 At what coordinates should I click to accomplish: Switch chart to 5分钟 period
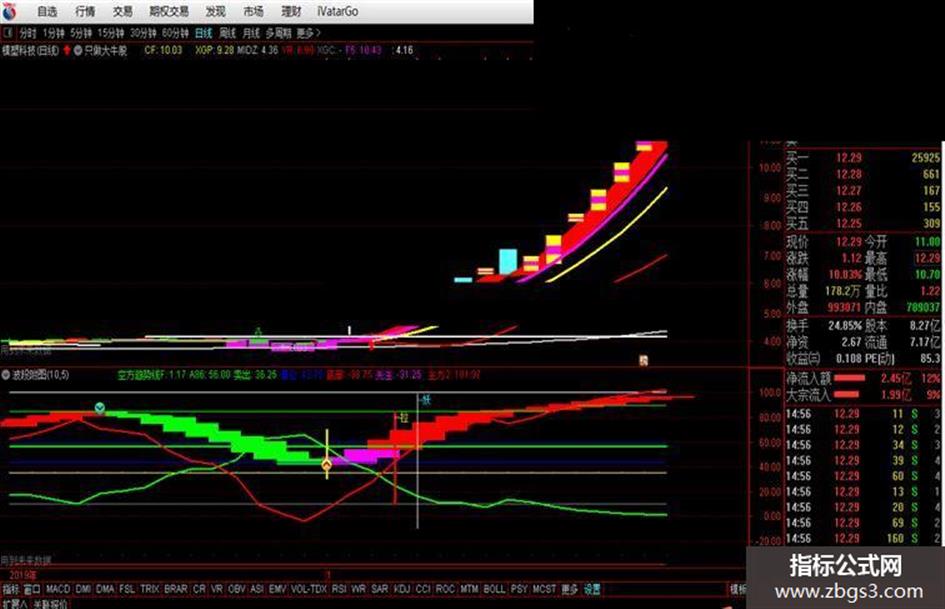tap(81, 33)
